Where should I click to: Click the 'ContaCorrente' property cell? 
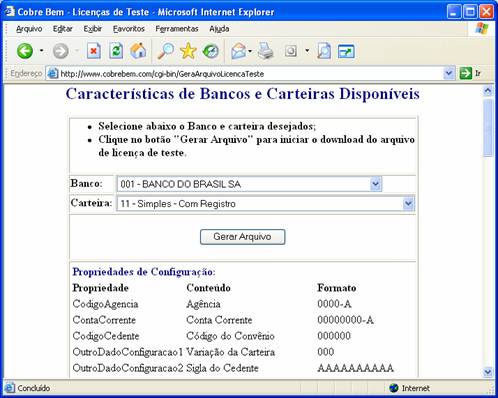(104, 320)
